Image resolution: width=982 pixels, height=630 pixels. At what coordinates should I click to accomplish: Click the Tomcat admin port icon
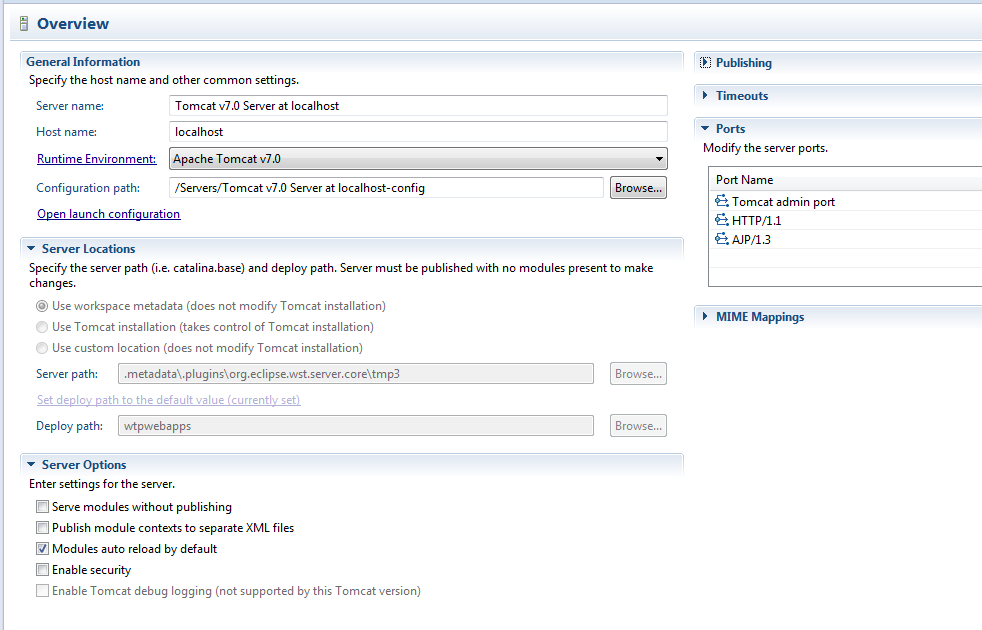coord(722,202)
